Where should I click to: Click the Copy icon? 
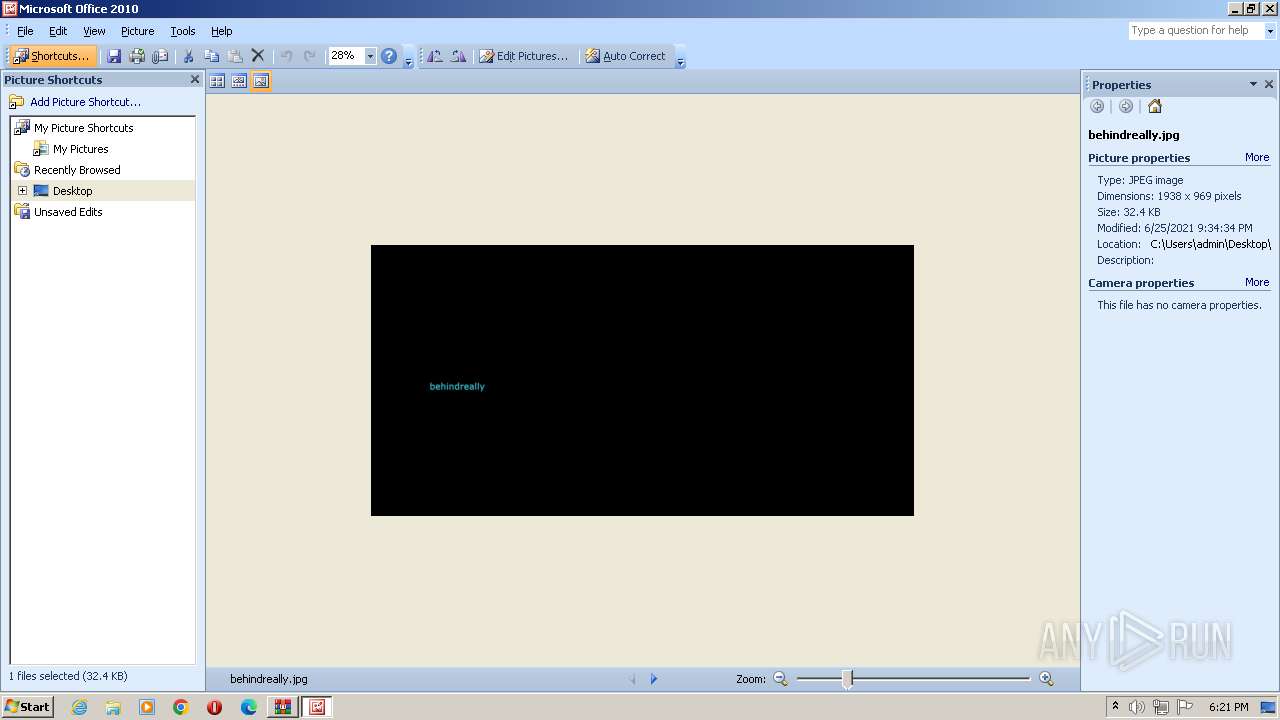pos(211,56)
